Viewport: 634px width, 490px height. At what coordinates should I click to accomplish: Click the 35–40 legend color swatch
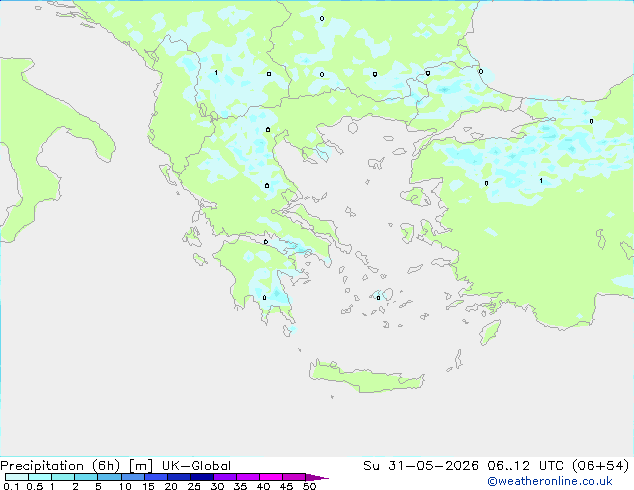248,477
